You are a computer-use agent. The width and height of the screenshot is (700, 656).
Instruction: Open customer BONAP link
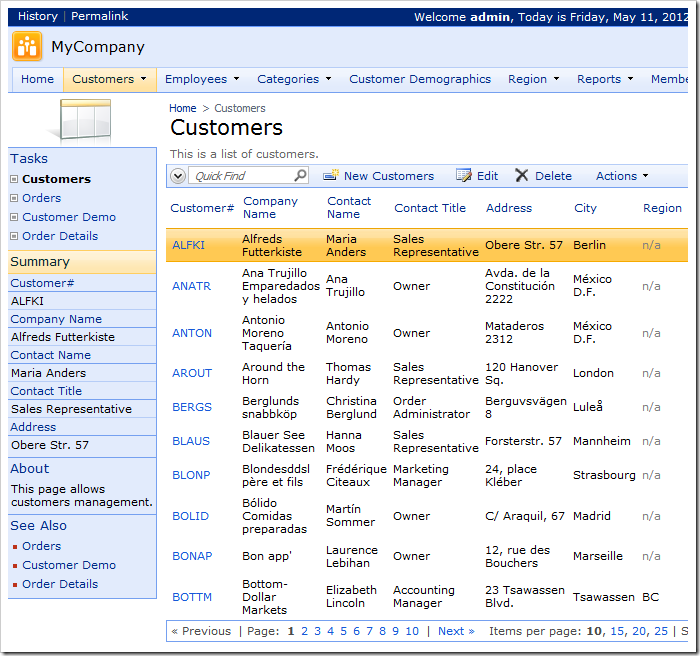[x=192, y=556]
